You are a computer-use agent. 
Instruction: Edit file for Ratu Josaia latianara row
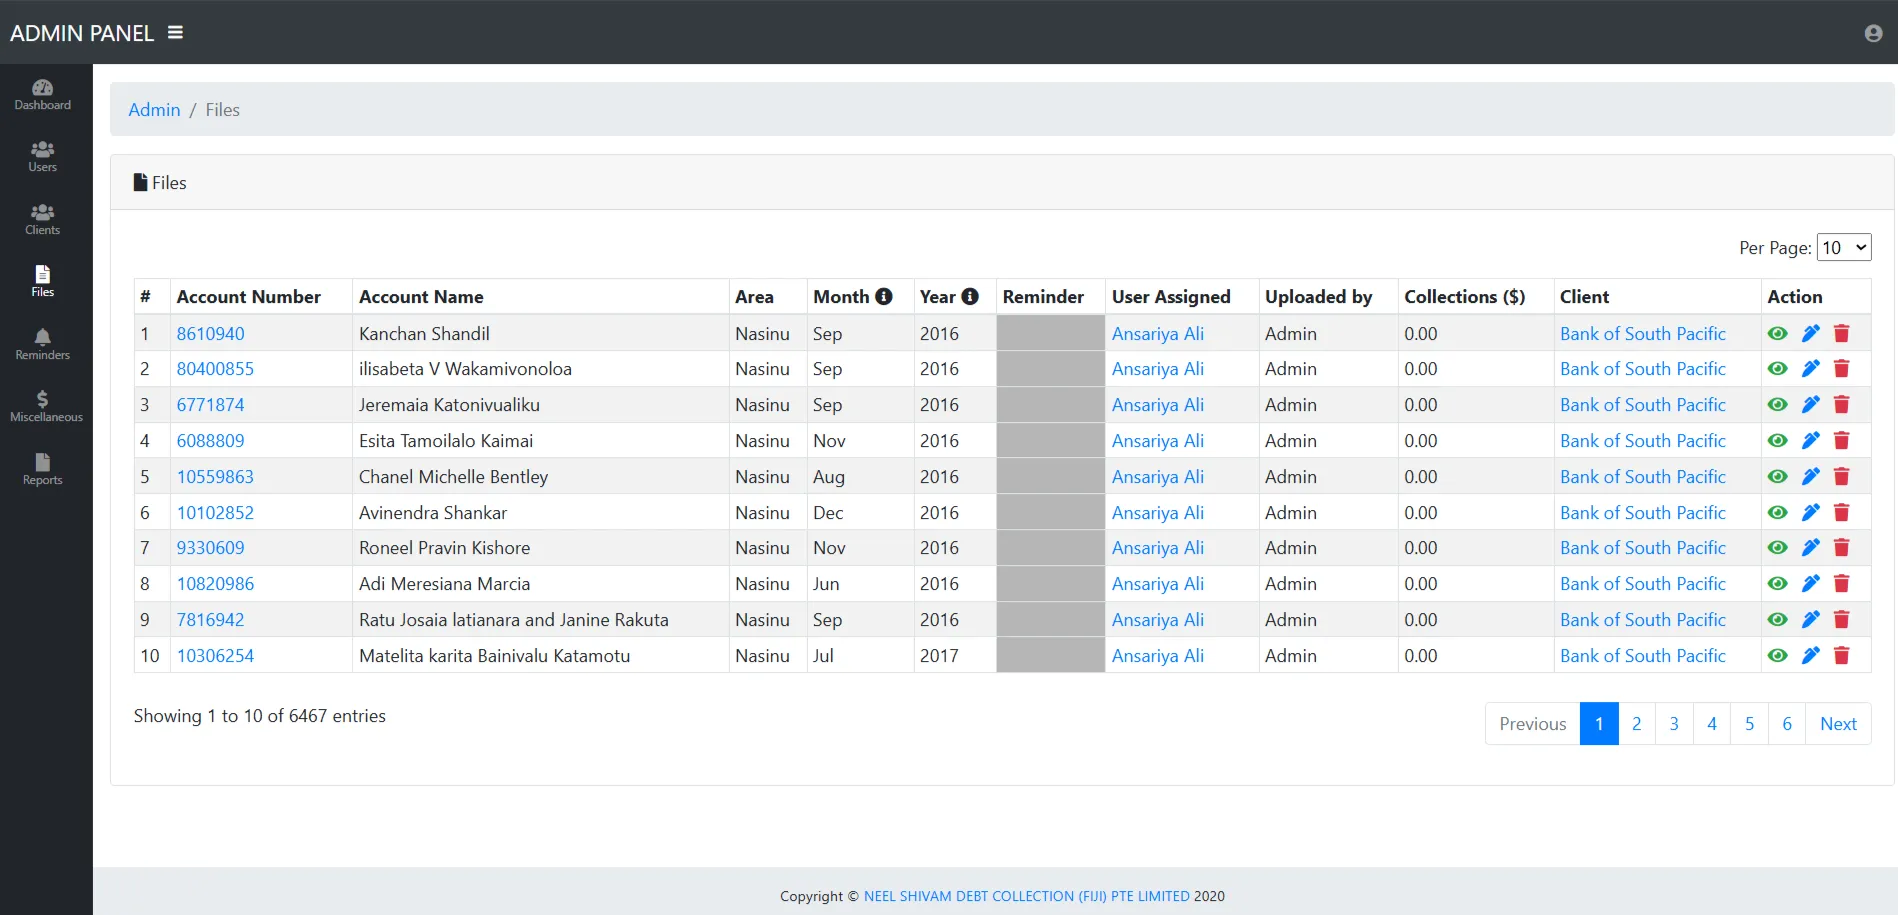[1810, 620]
